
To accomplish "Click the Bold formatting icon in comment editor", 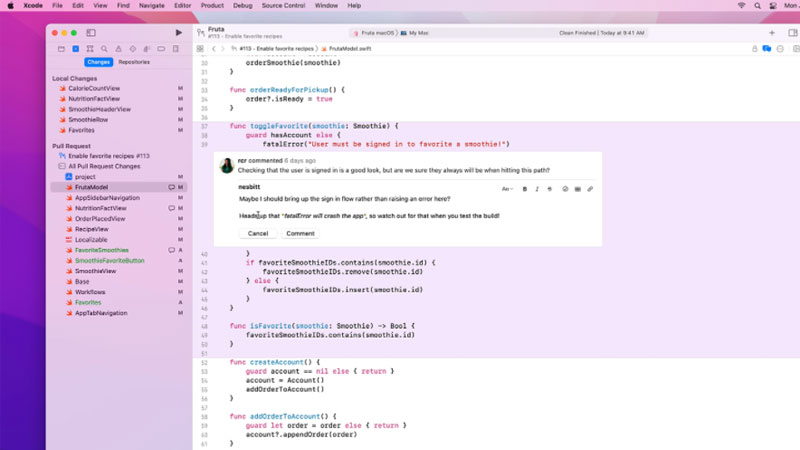I will click(x=524, y=189).
